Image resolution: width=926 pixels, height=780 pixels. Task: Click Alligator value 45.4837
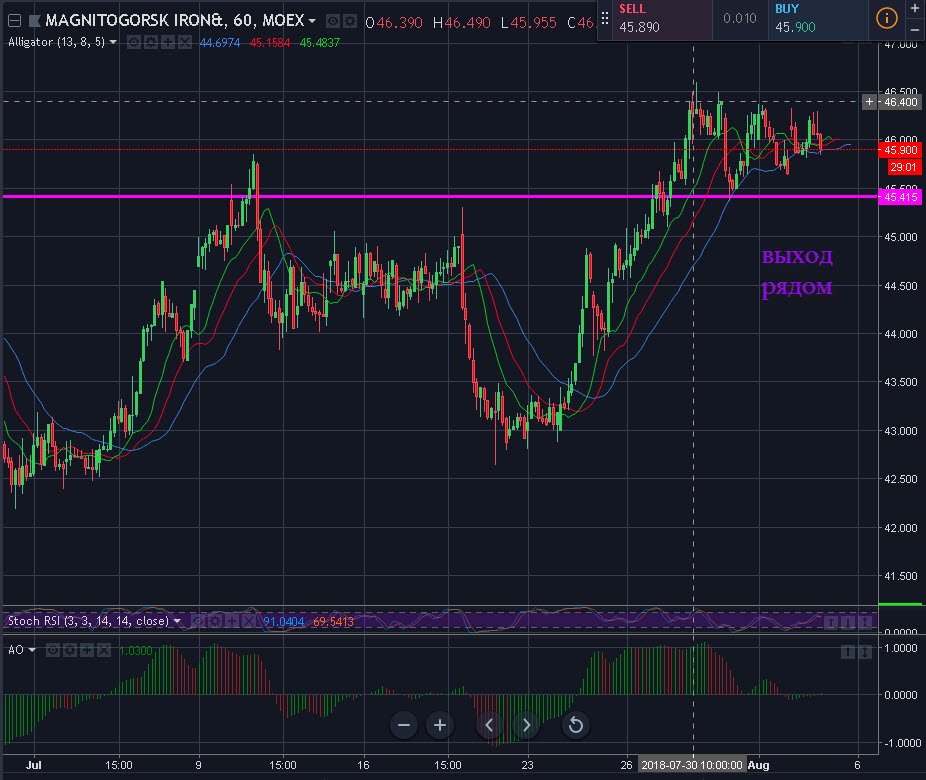319,43
